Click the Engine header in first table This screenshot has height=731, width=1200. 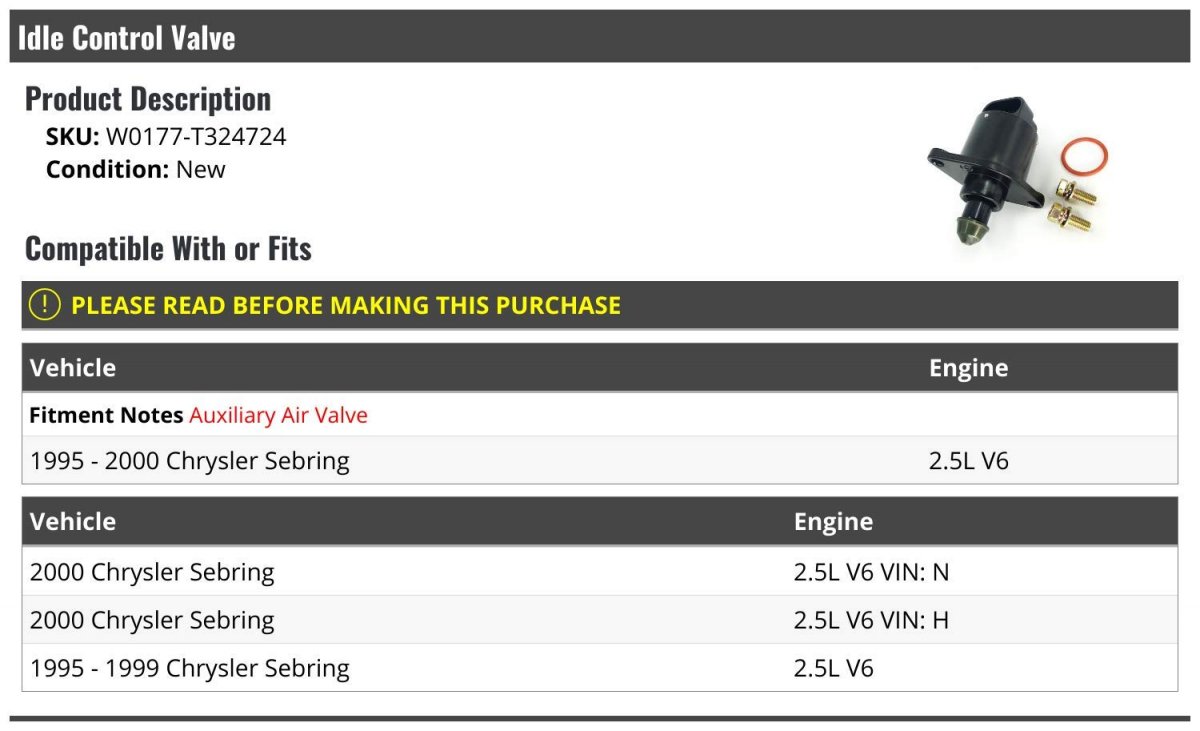point(968,367)
